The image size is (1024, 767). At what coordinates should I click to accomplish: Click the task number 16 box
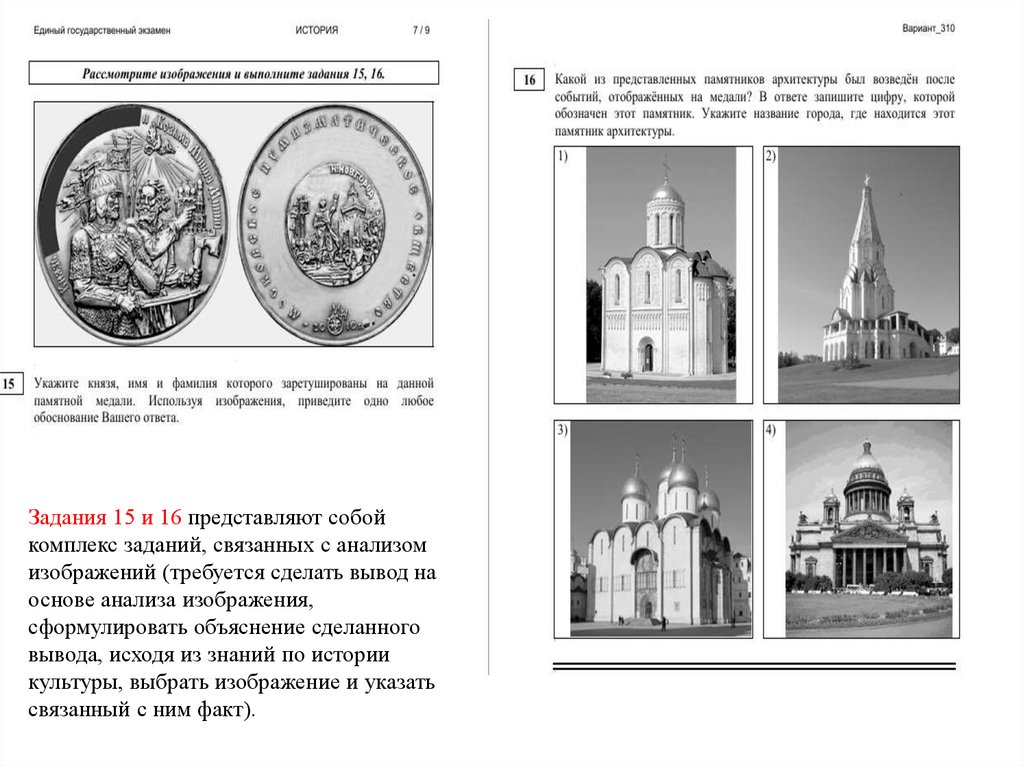coord(529,80)
